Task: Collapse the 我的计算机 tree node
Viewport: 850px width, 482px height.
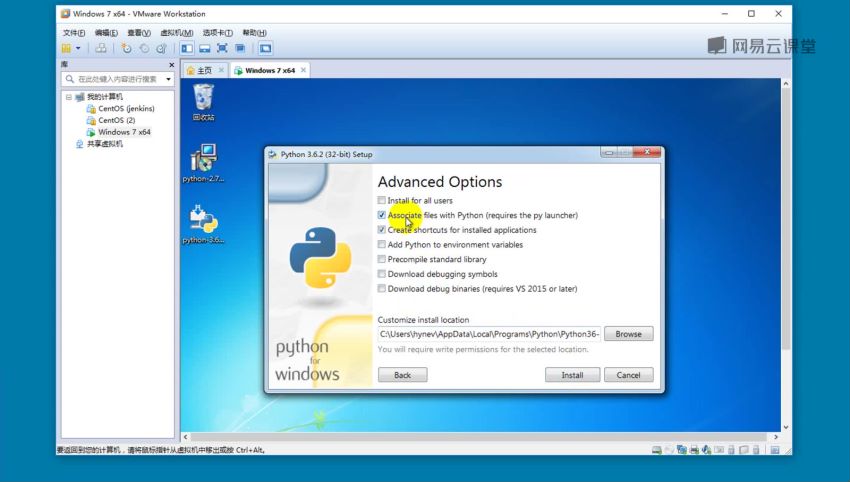Action: tap(69, 97)
